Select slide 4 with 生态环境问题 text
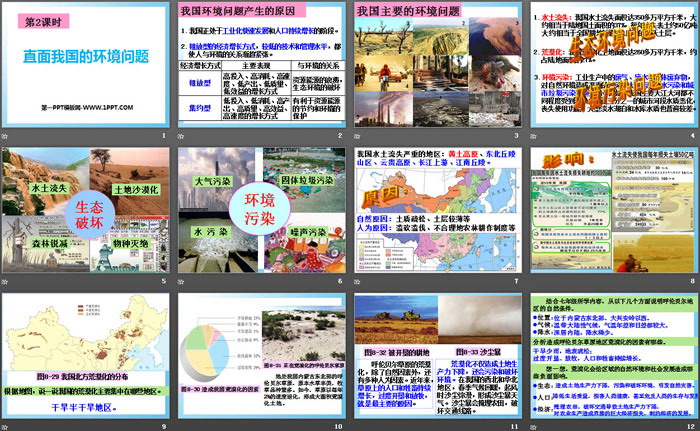This screenshot has height=431, width=700. pos(614,65)
